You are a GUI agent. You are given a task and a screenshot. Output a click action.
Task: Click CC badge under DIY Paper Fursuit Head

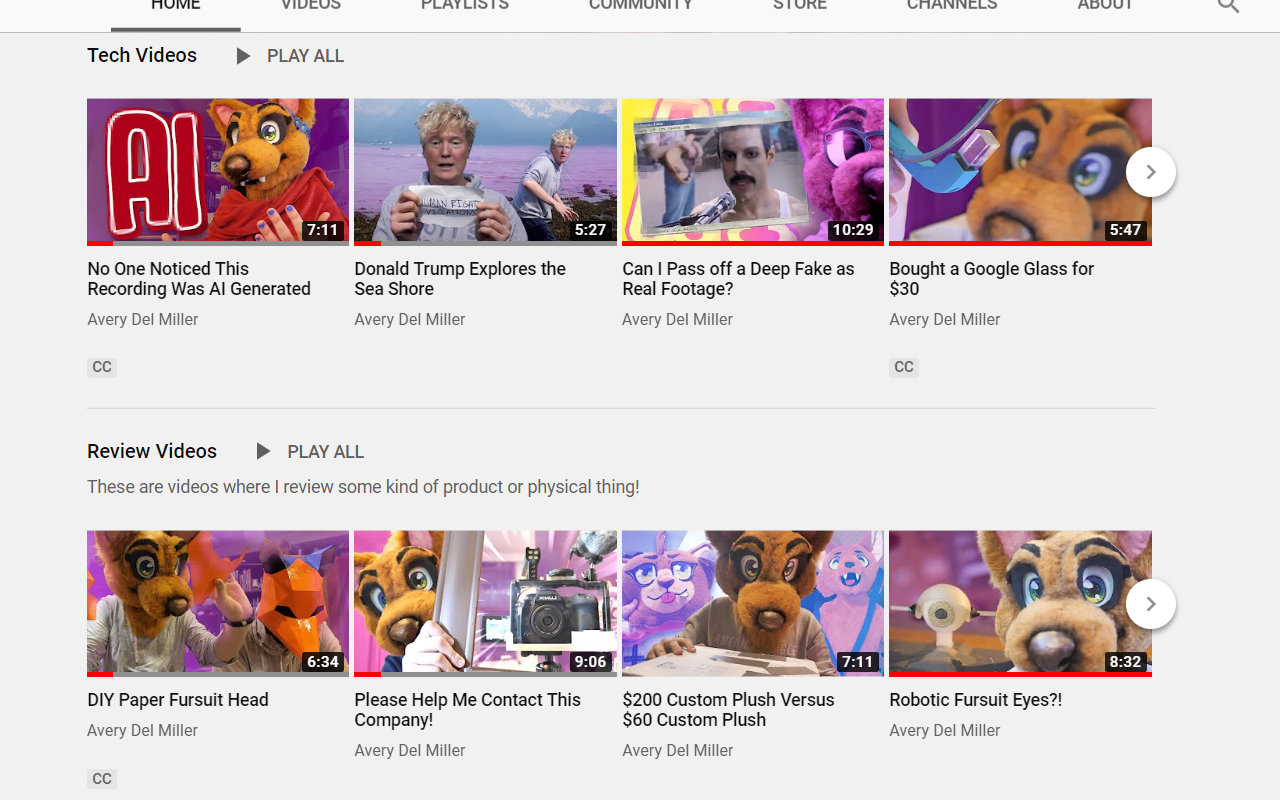point(102,778)
